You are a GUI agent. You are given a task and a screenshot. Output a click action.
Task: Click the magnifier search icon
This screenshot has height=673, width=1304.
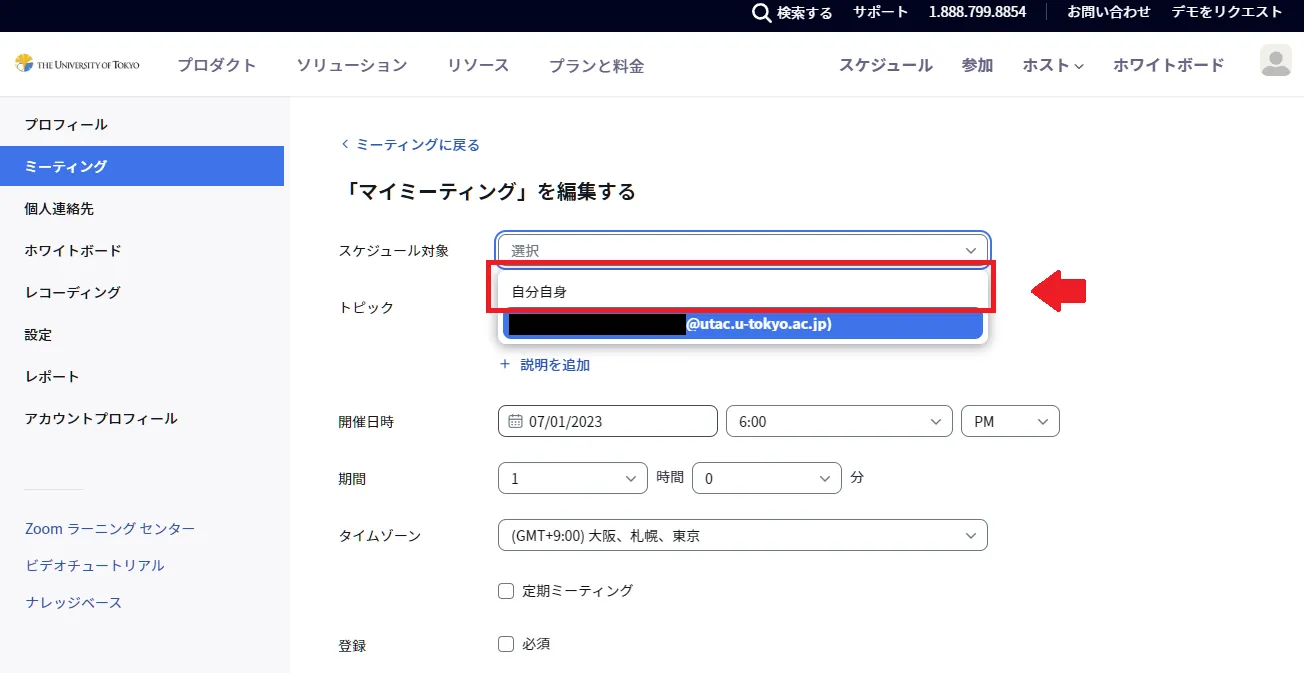(x=761, y=13)
